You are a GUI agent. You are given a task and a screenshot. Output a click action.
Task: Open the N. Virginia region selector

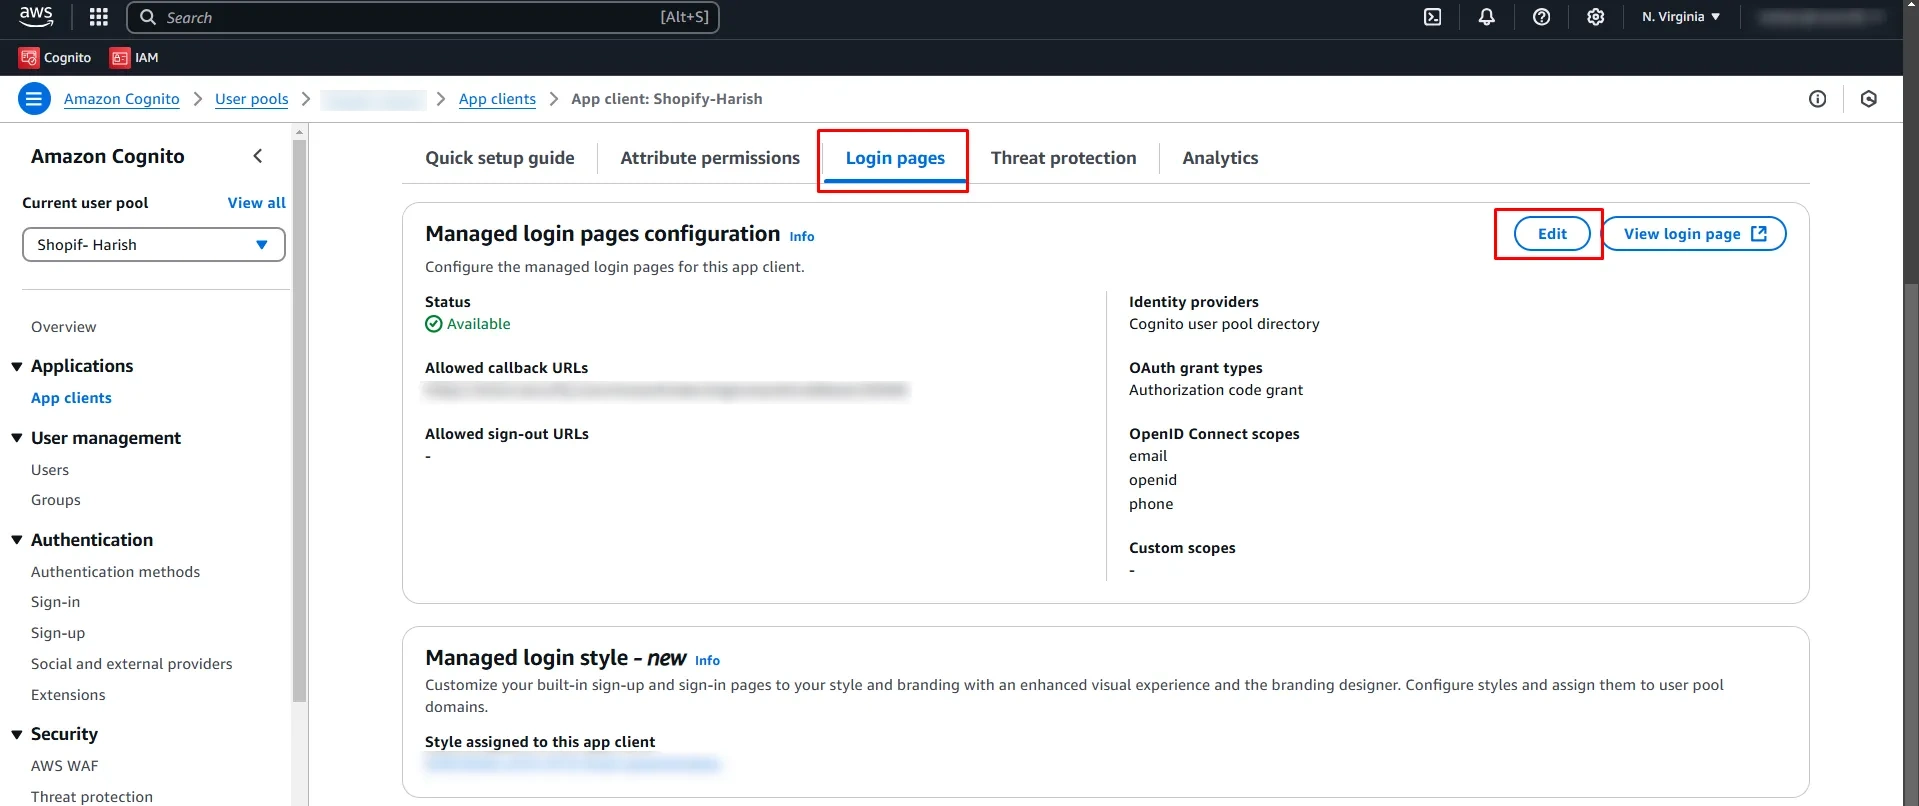coord(1680,17)
